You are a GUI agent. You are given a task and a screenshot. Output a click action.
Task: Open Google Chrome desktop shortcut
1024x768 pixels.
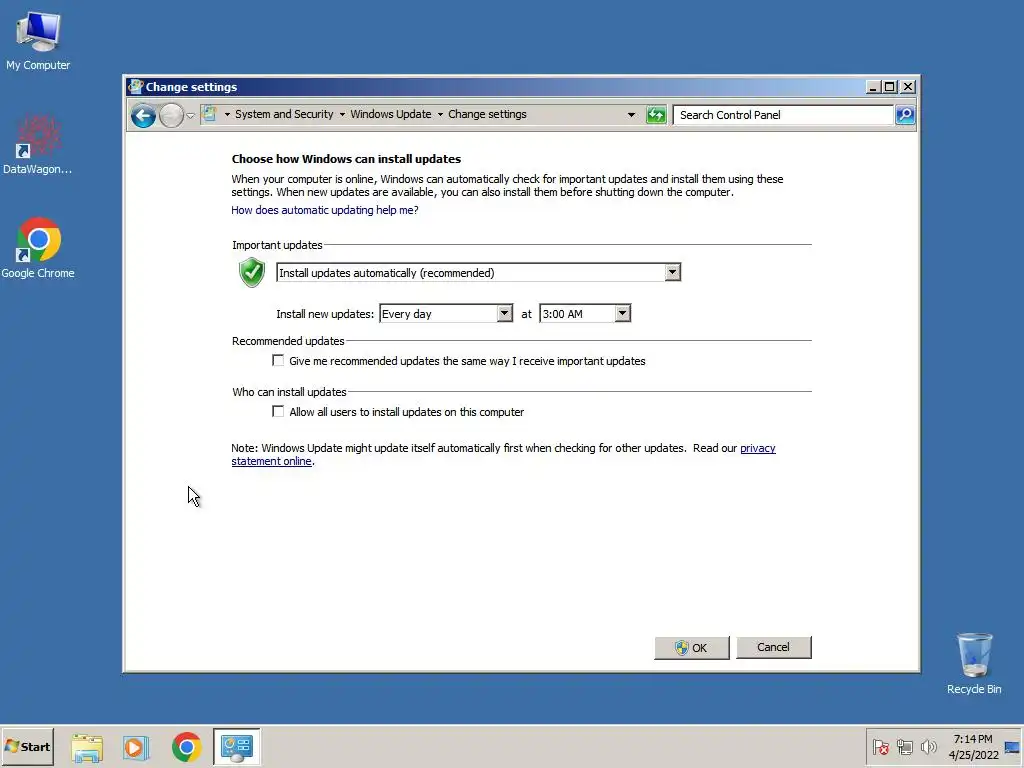38,248
